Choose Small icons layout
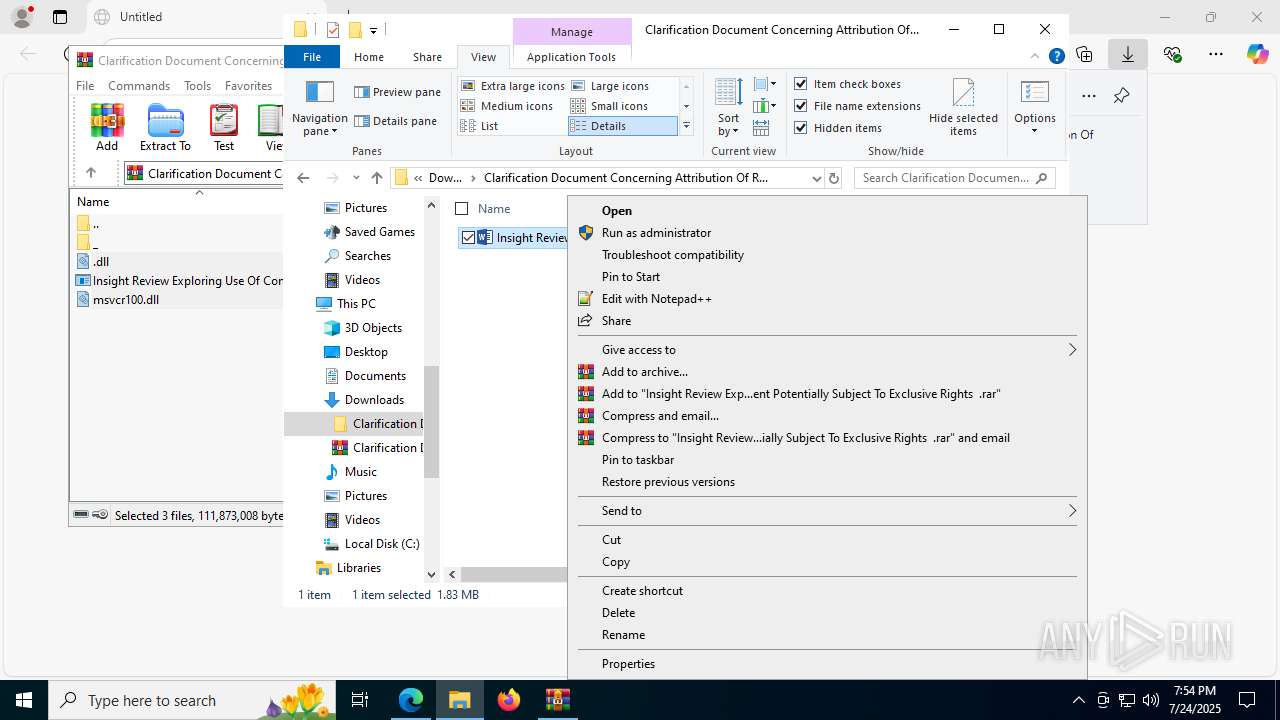Image resolution: width=1280 pixels, height=720 pixels. tap(609, 106)
